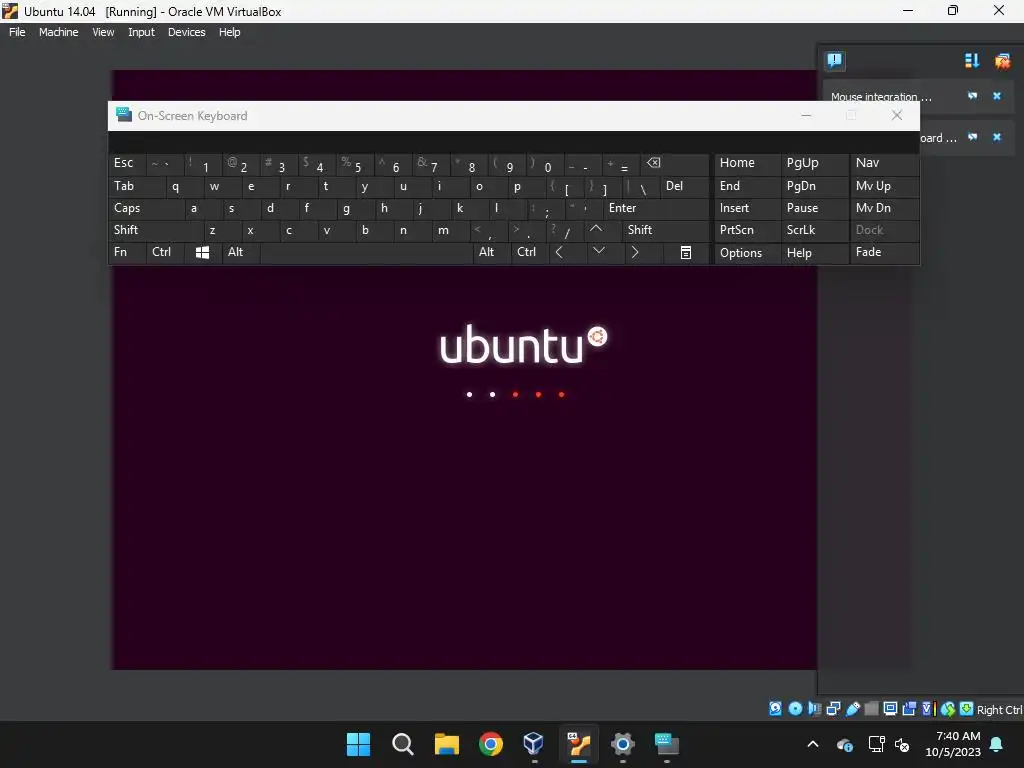Click the Del key
Viewport: 1024px width, 768px height.
(x=684, y=187)
